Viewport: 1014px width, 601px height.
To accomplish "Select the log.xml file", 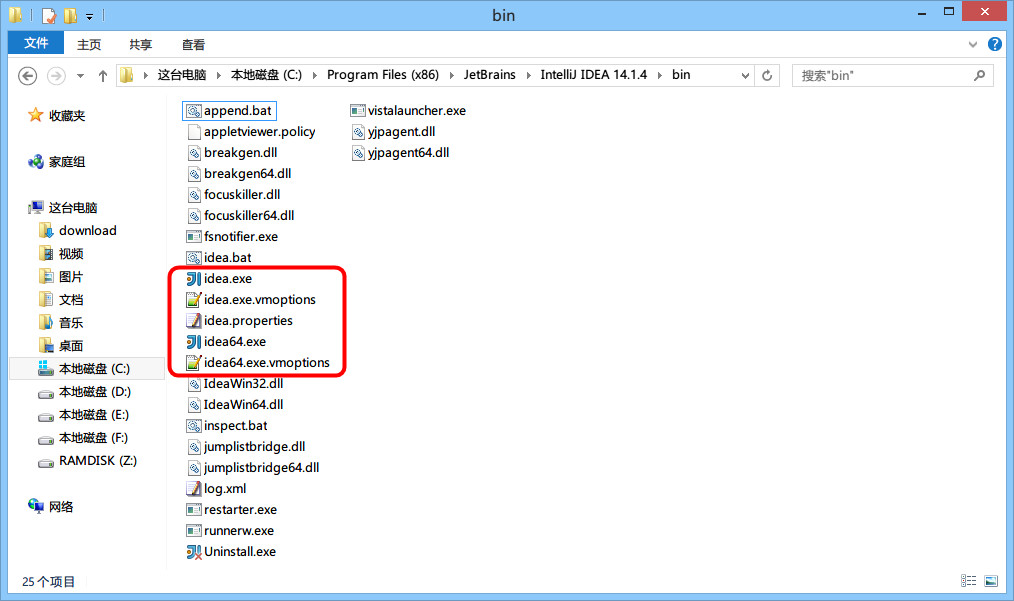I will click(222, 488).
